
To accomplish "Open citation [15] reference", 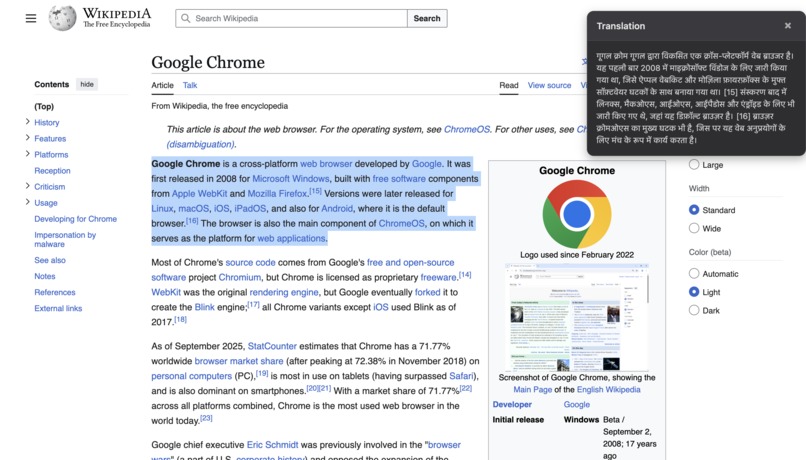I will point(315,191).
